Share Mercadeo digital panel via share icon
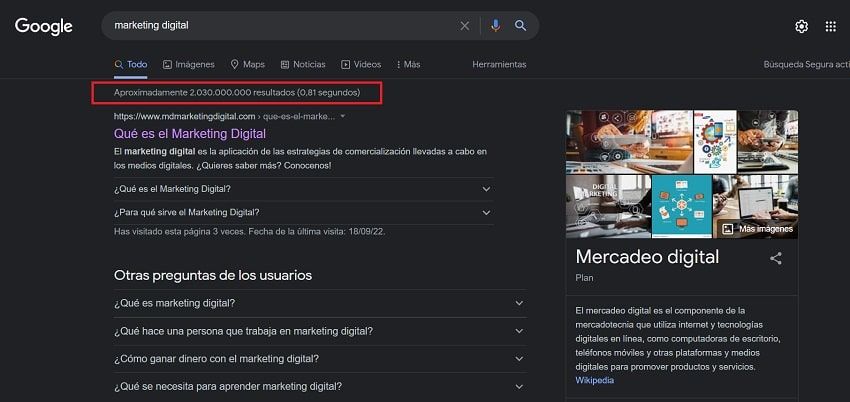 click(776, 258)
